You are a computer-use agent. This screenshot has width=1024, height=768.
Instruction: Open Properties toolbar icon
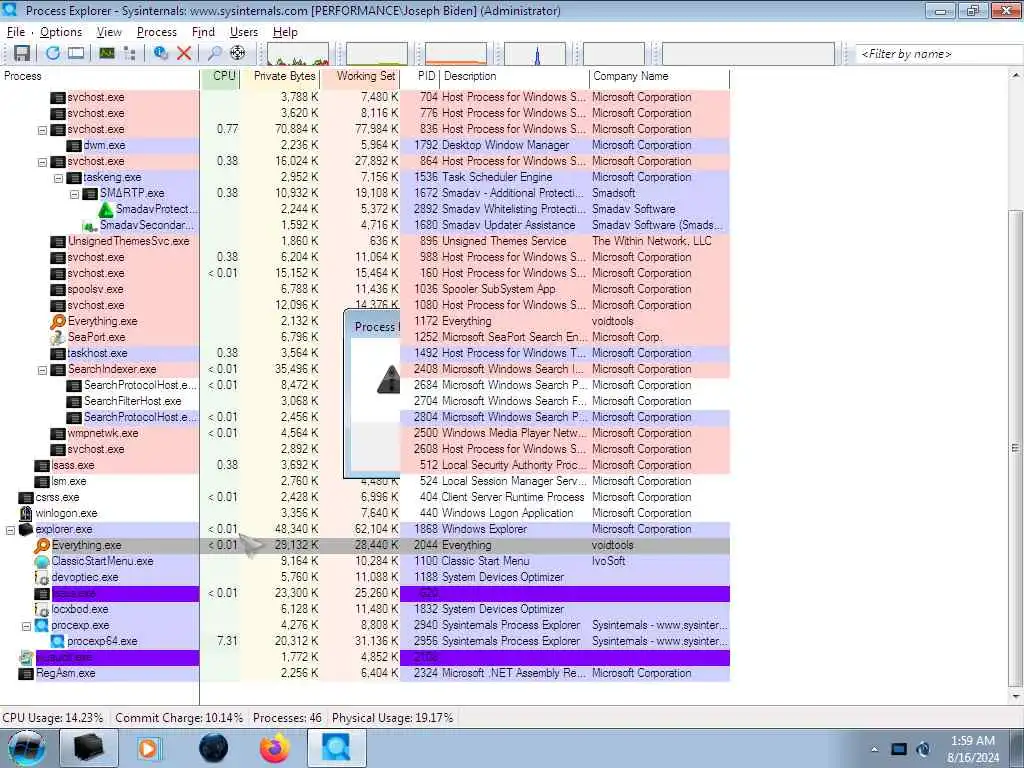tap(161, 53)
